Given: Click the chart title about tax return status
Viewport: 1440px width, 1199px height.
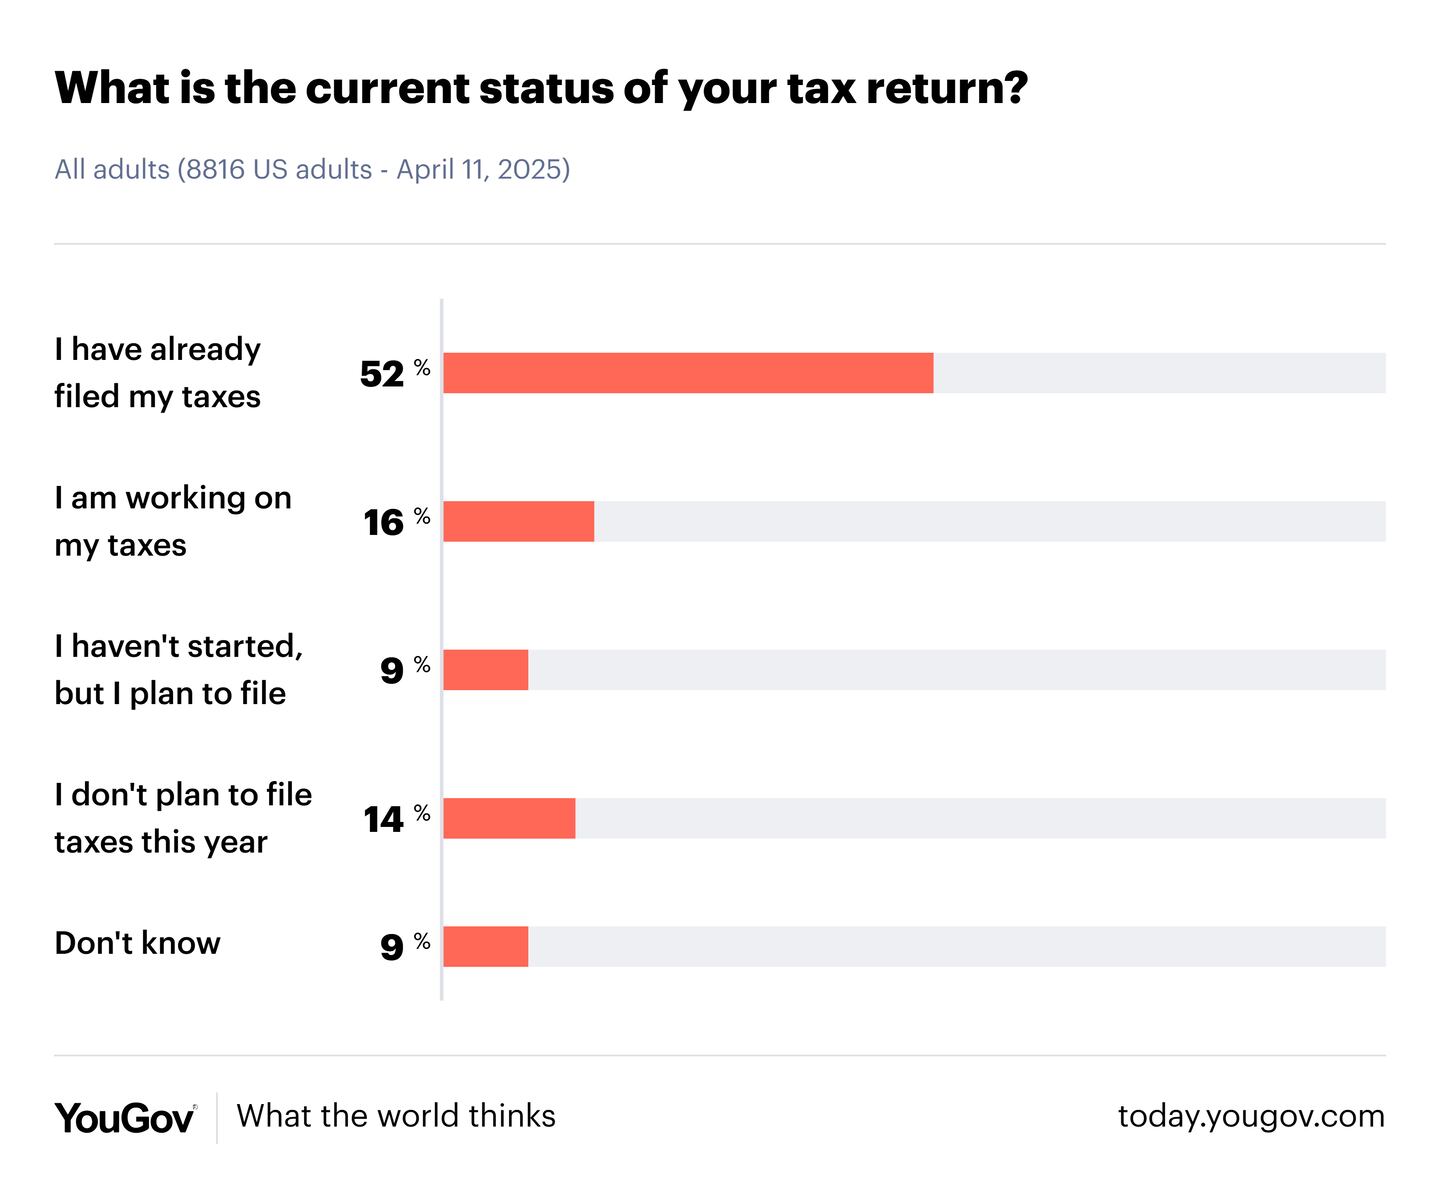Looking at the screenshot, I should tap(541, 88).
